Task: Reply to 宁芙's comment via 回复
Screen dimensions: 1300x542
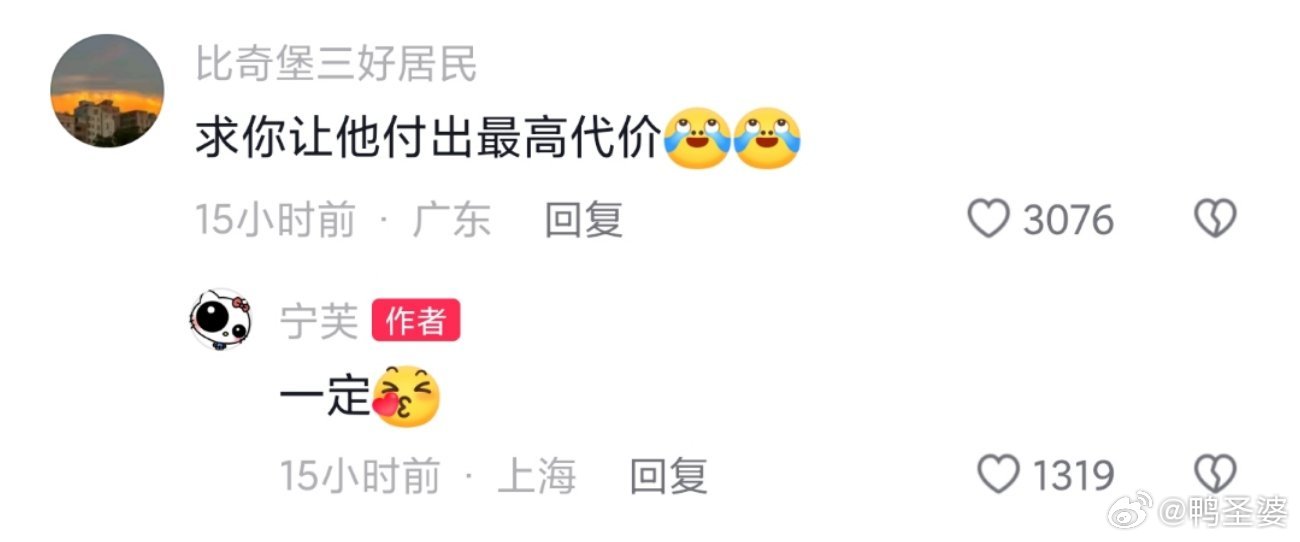Action: [669, 476]
